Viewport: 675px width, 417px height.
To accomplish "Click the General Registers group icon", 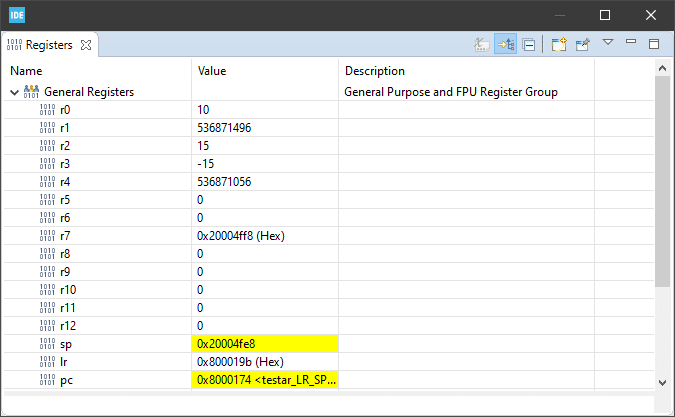I will point(31,91).
